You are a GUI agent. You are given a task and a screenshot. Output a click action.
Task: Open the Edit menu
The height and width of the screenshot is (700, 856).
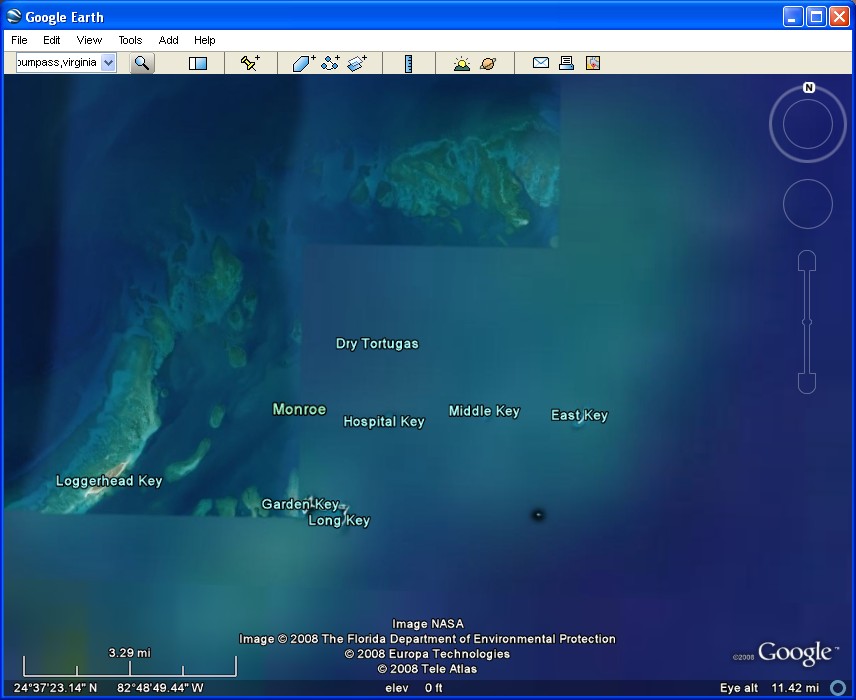coord(52,40)
